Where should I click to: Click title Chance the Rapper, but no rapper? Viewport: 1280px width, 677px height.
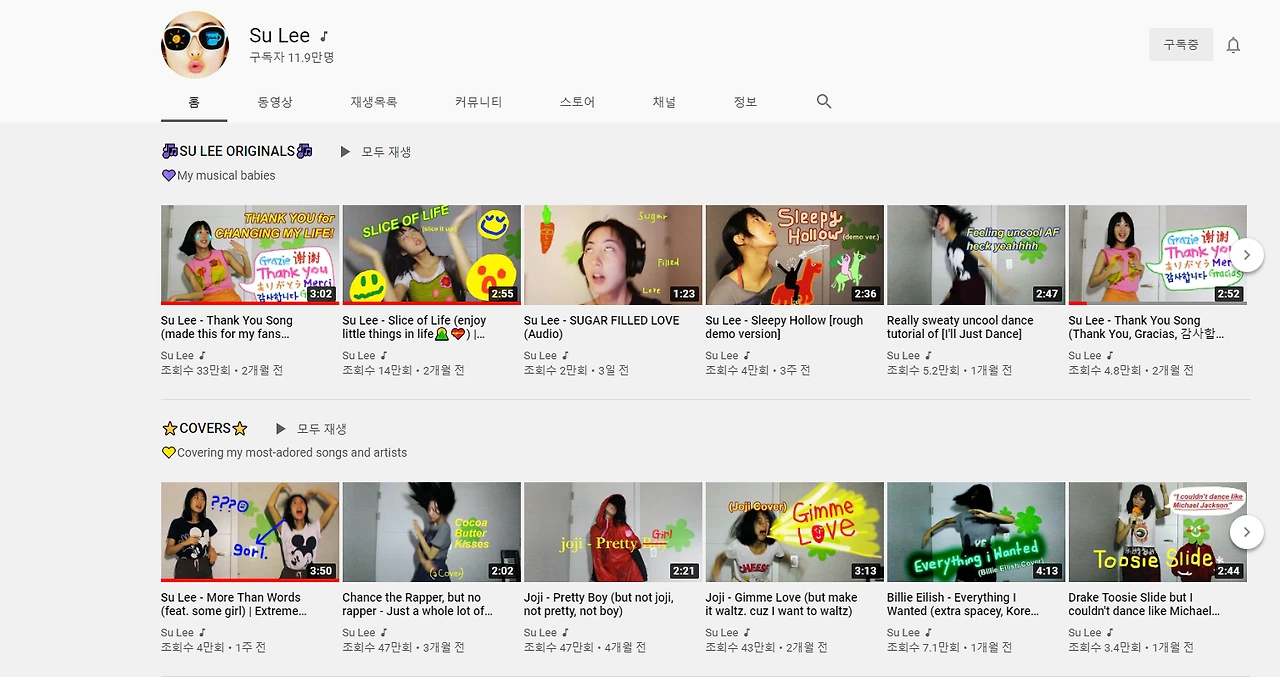(418, 604)
